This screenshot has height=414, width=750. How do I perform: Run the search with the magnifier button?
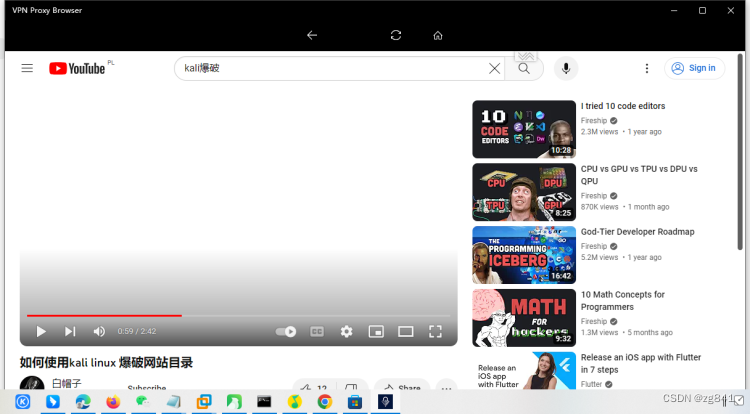coord(524,68)
